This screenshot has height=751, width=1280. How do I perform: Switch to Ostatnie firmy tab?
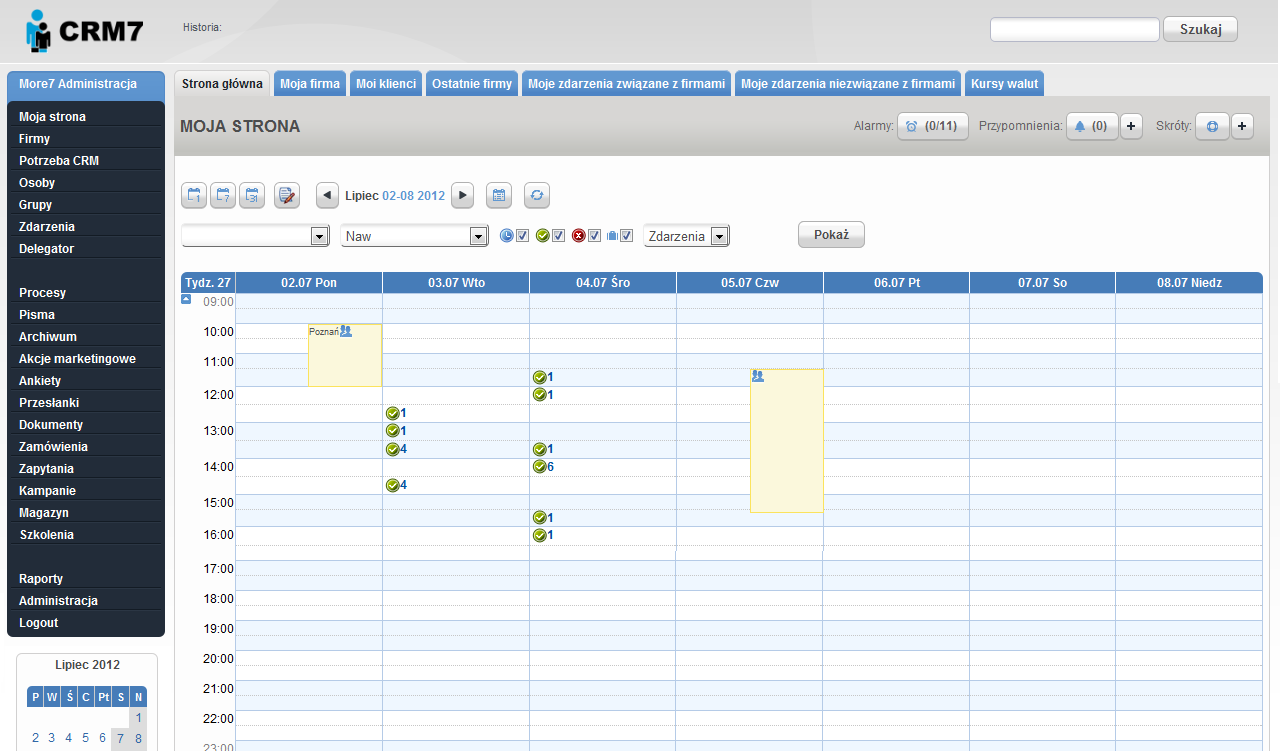click(472, 84)
